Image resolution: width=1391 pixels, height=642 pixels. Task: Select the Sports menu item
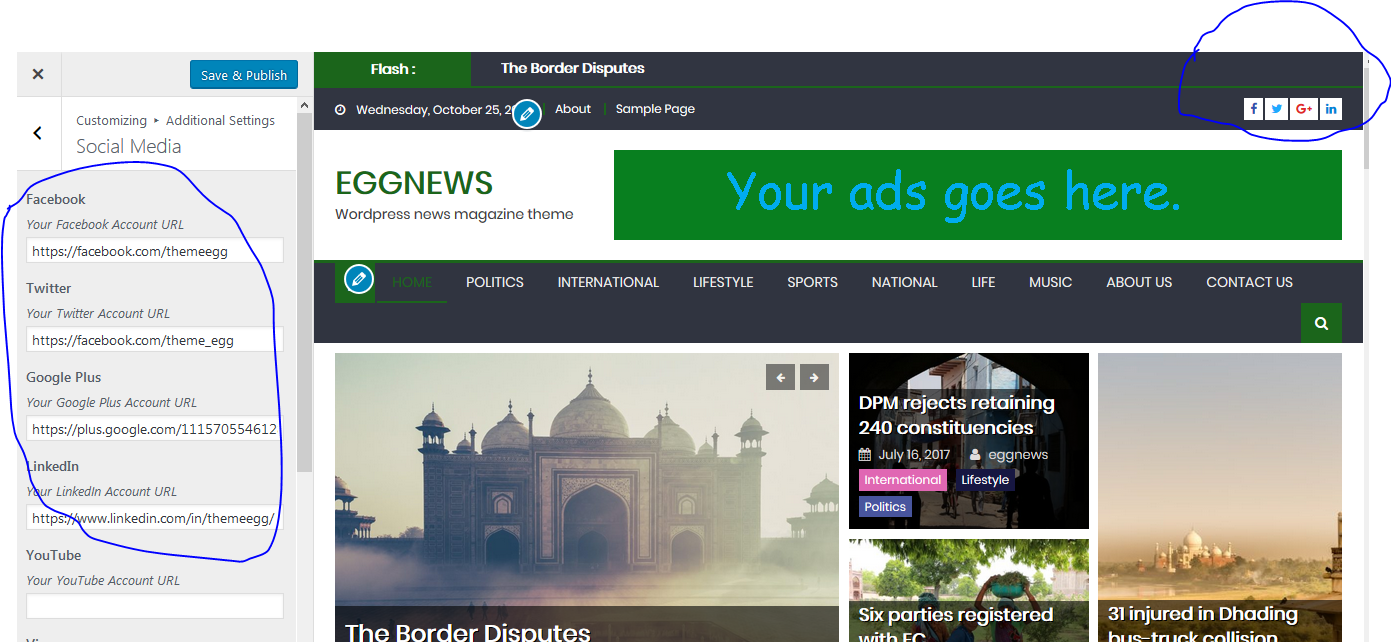click(x=812, y=282)
